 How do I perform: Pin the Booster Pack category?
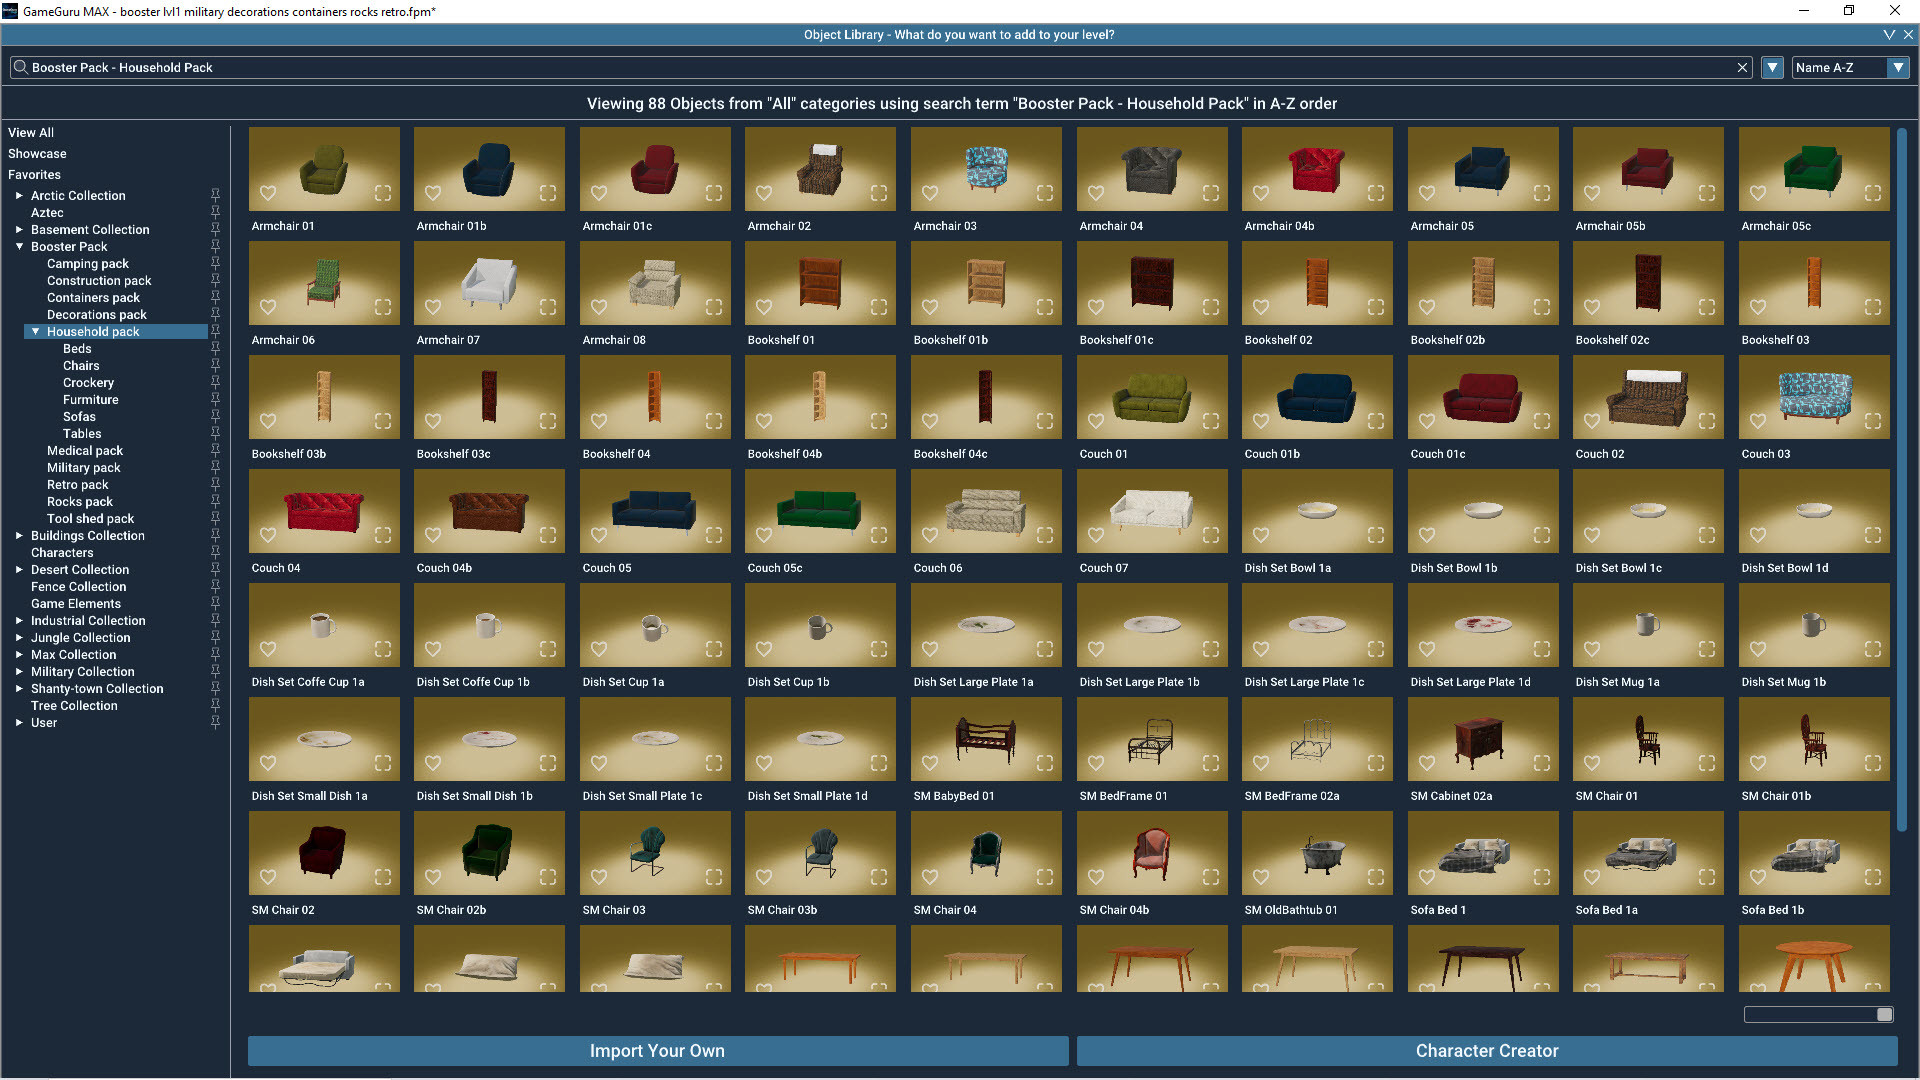(x=215, y=246)
